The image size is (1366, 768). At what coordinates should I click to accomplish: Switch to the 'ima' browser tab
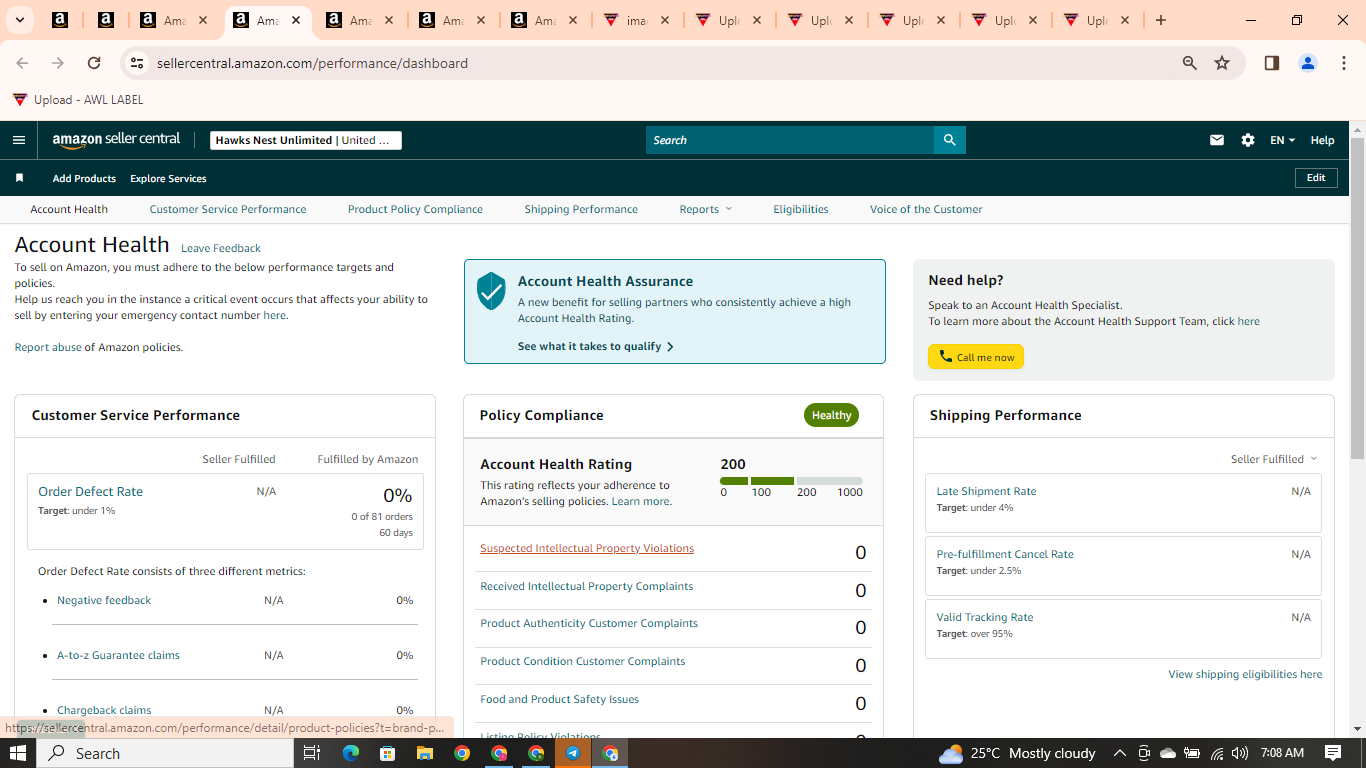click(x=637, y=20)
